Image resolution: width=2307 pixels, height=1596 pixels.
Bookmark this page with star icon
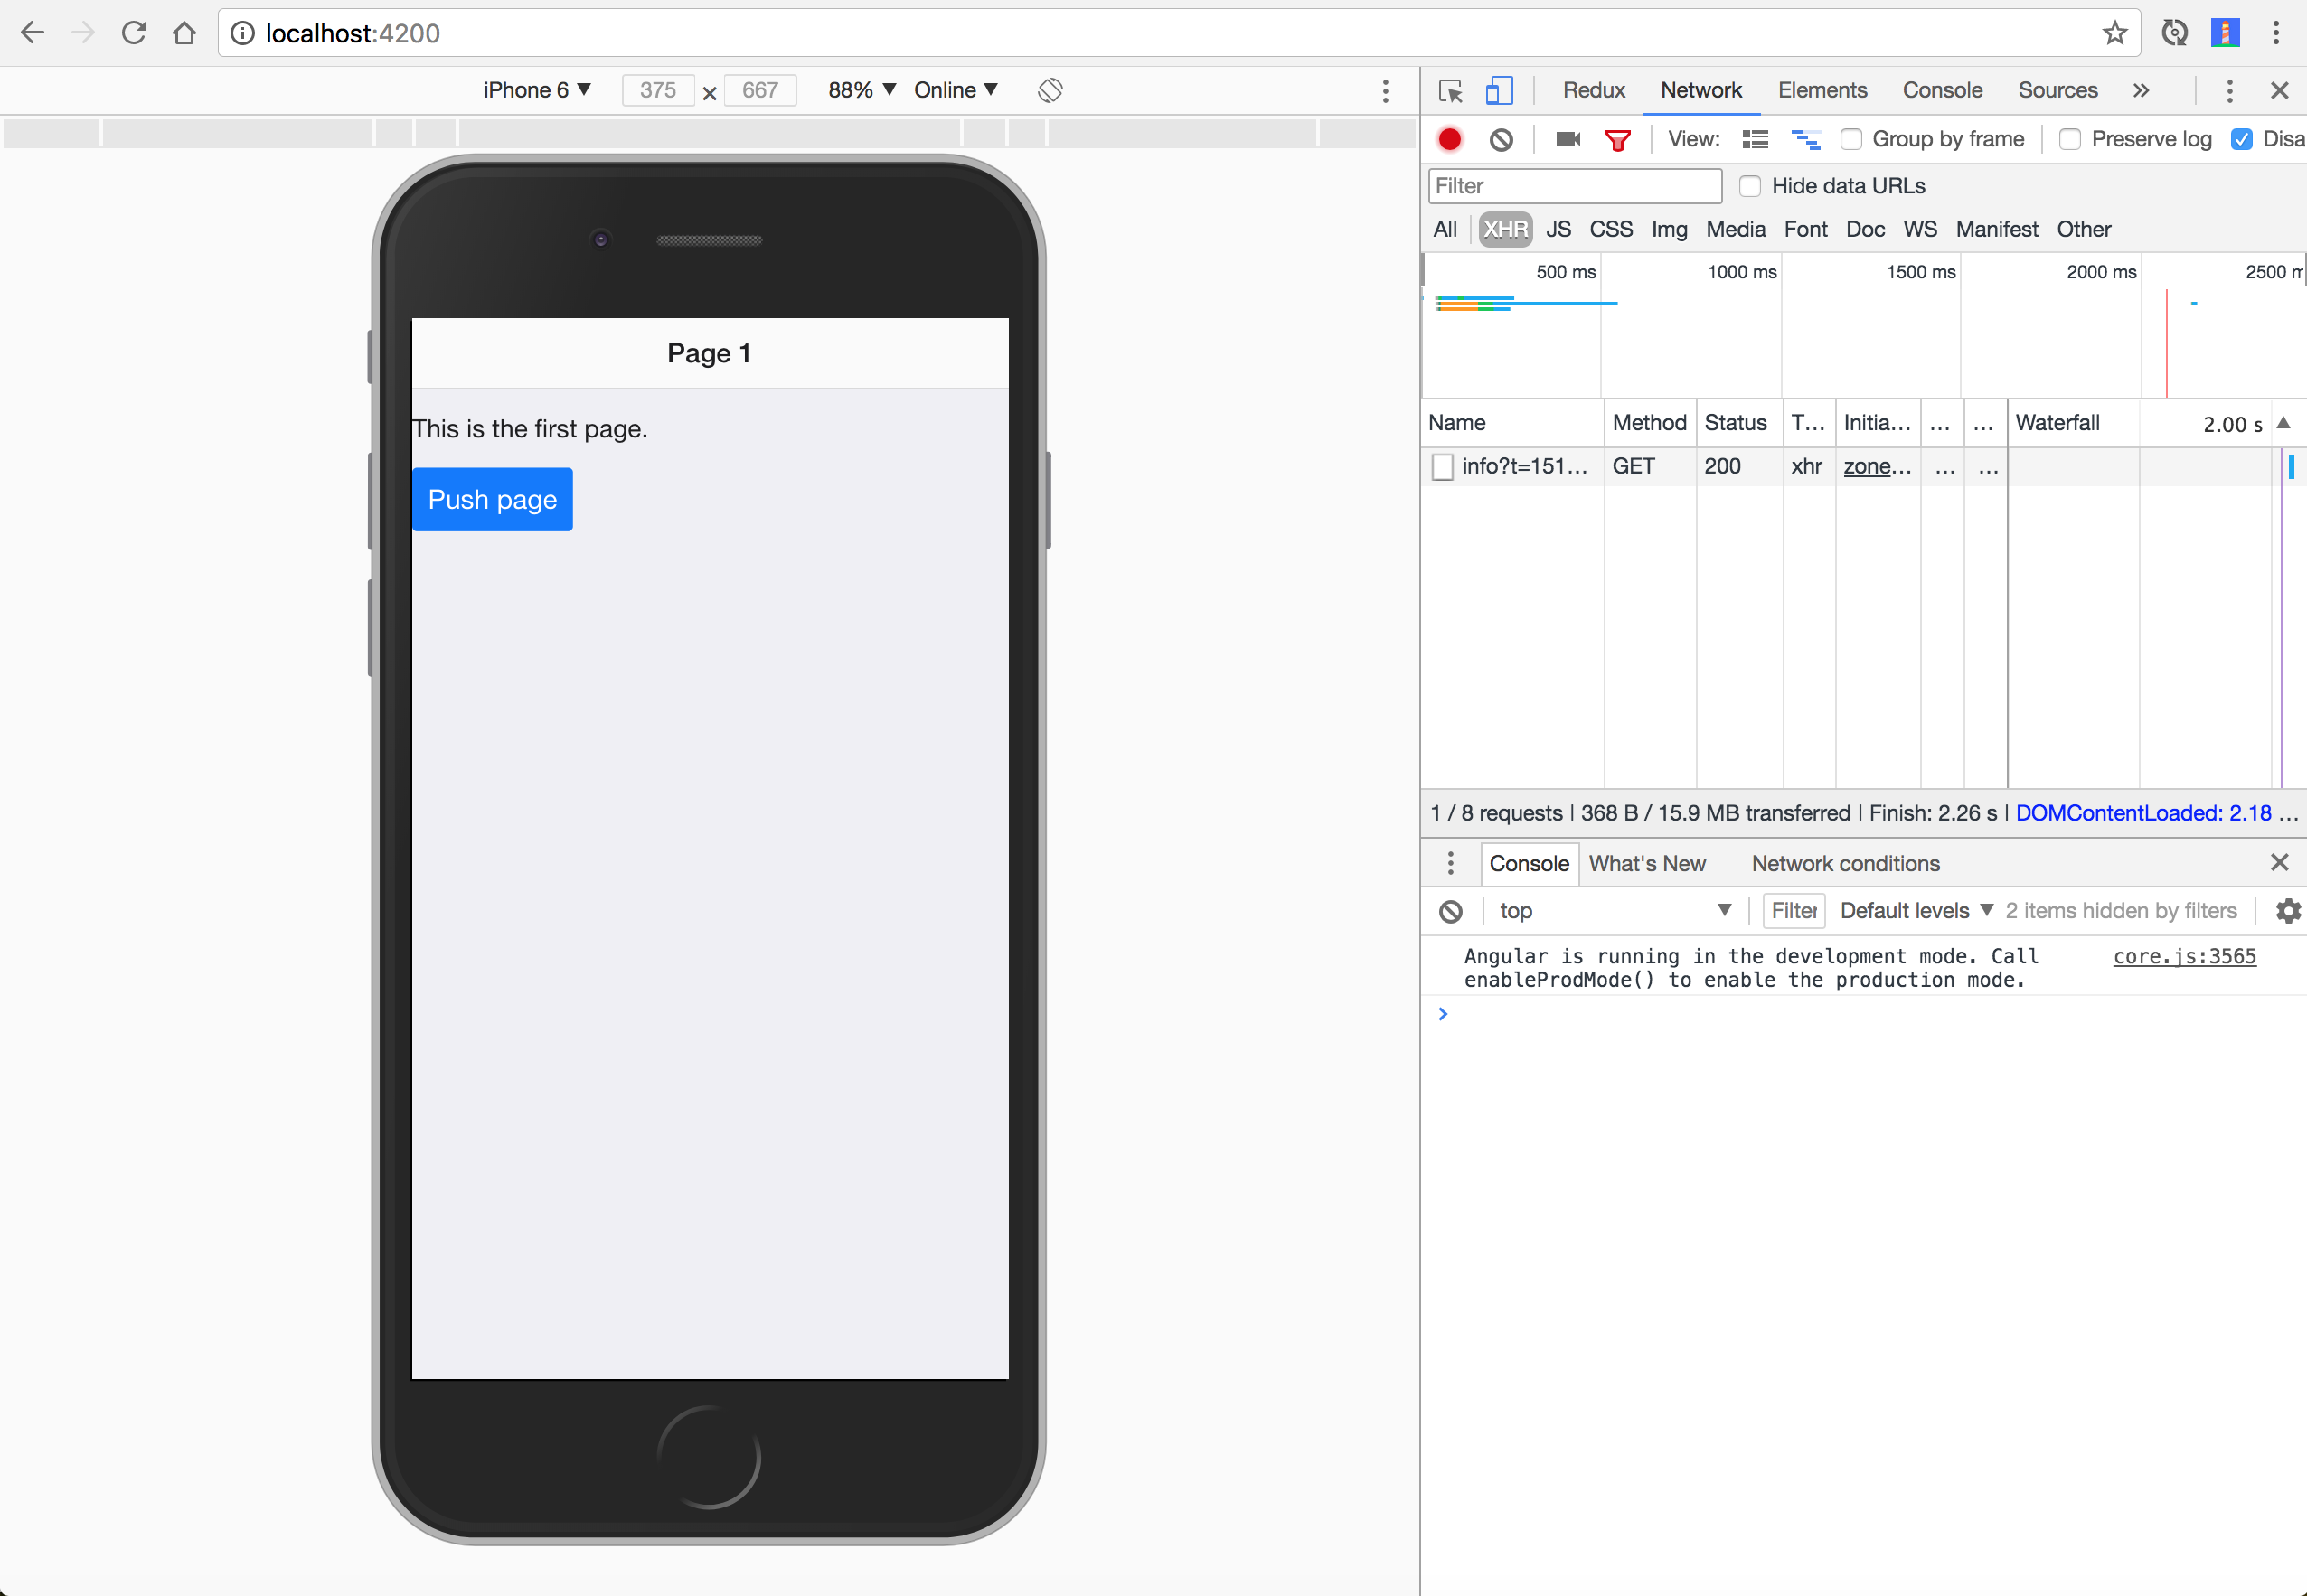pyautogui.click(x=2114, y=33)
